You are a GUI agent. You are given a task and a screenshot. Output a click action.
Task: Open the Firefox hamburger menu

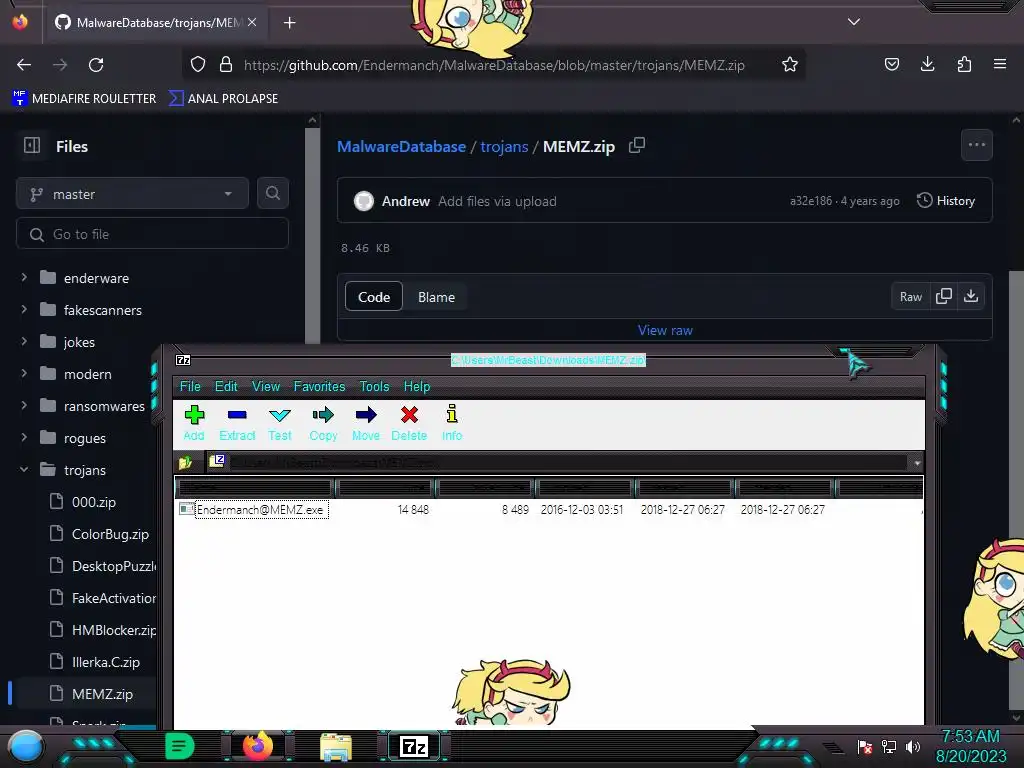pyautogui.click(x=1000, y=64)
